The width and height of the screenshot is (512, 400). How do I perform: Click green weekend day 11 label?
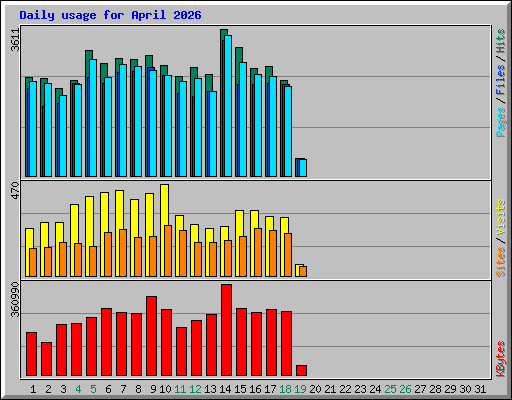click(x=180, y=389)
